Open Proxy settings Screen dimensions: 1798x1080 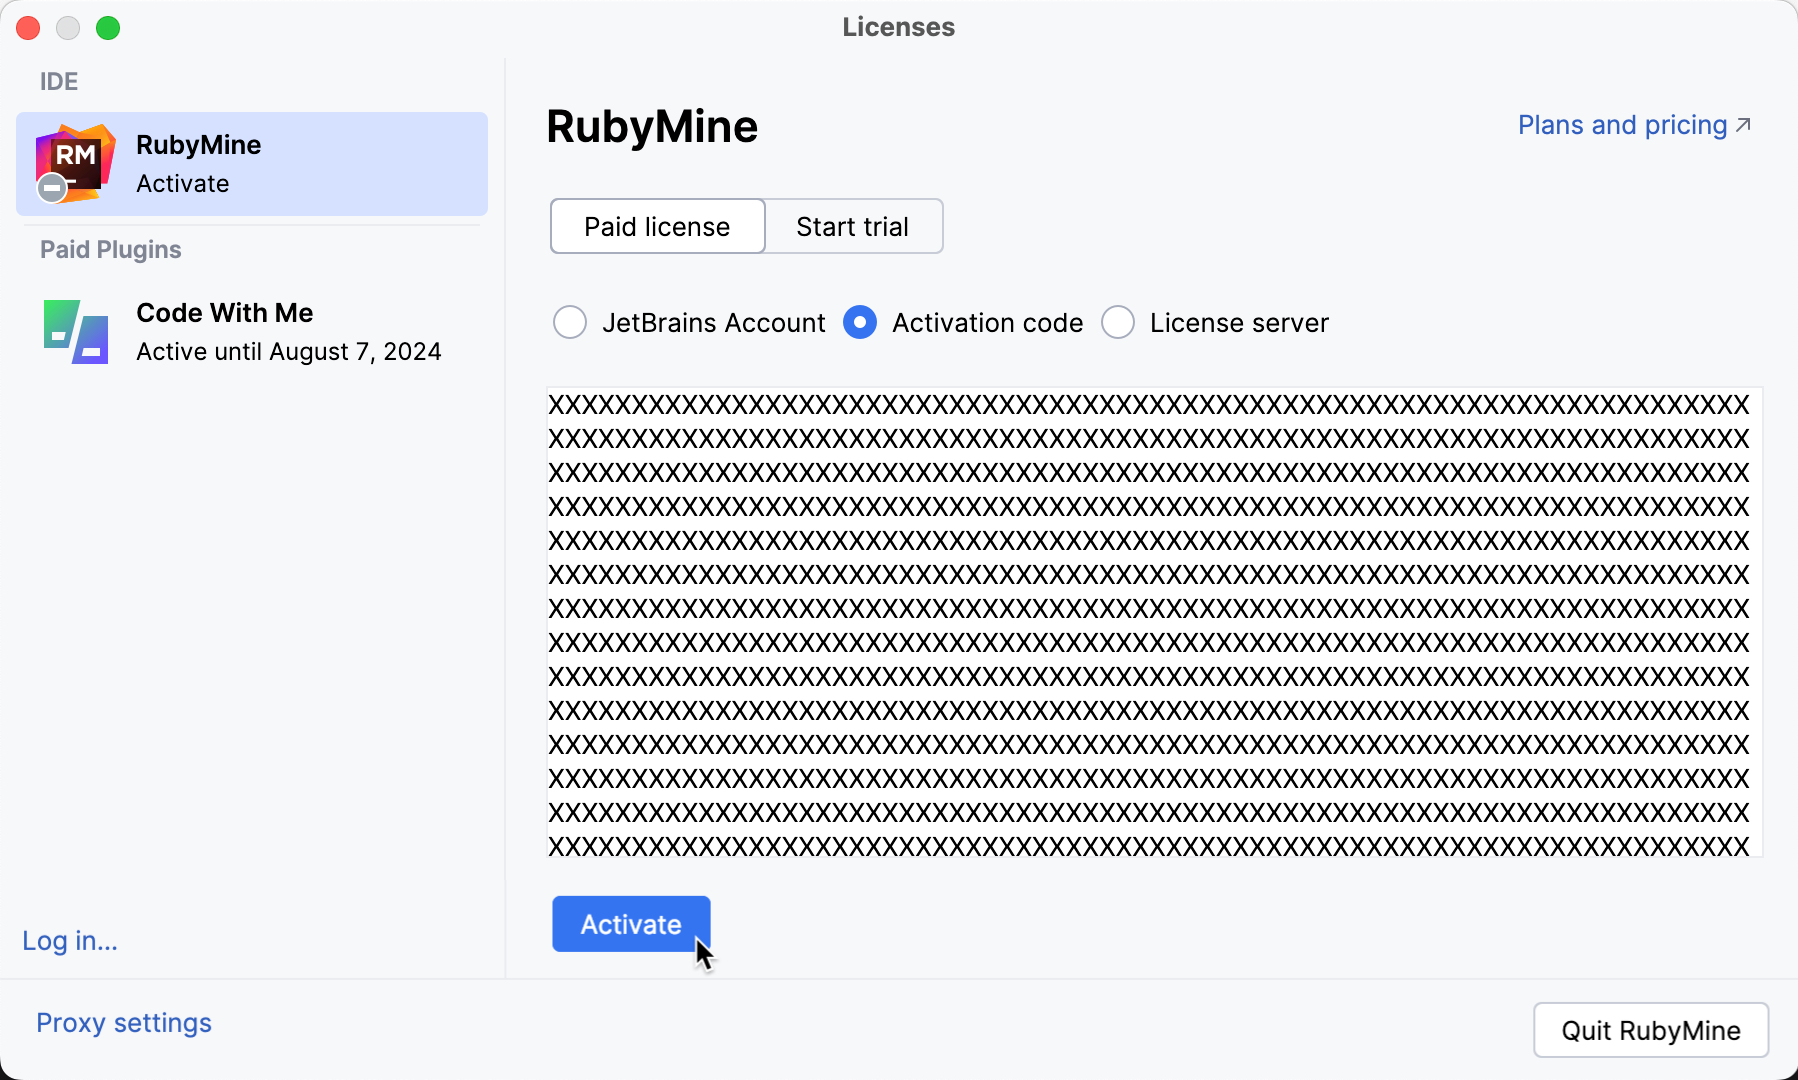point(123,1022)
